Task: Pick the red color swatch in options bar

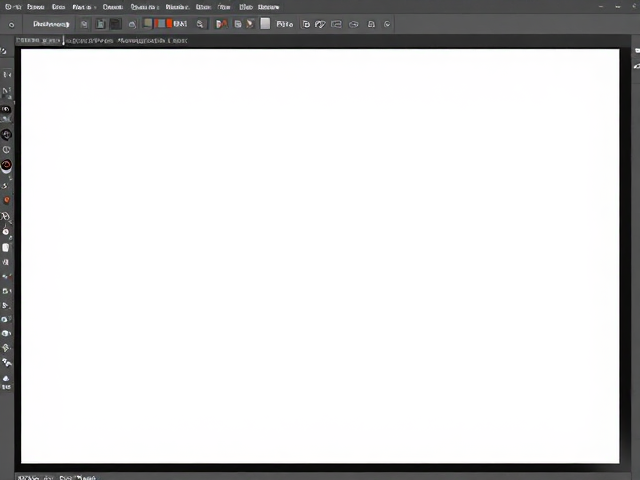Action: point(169,24)
